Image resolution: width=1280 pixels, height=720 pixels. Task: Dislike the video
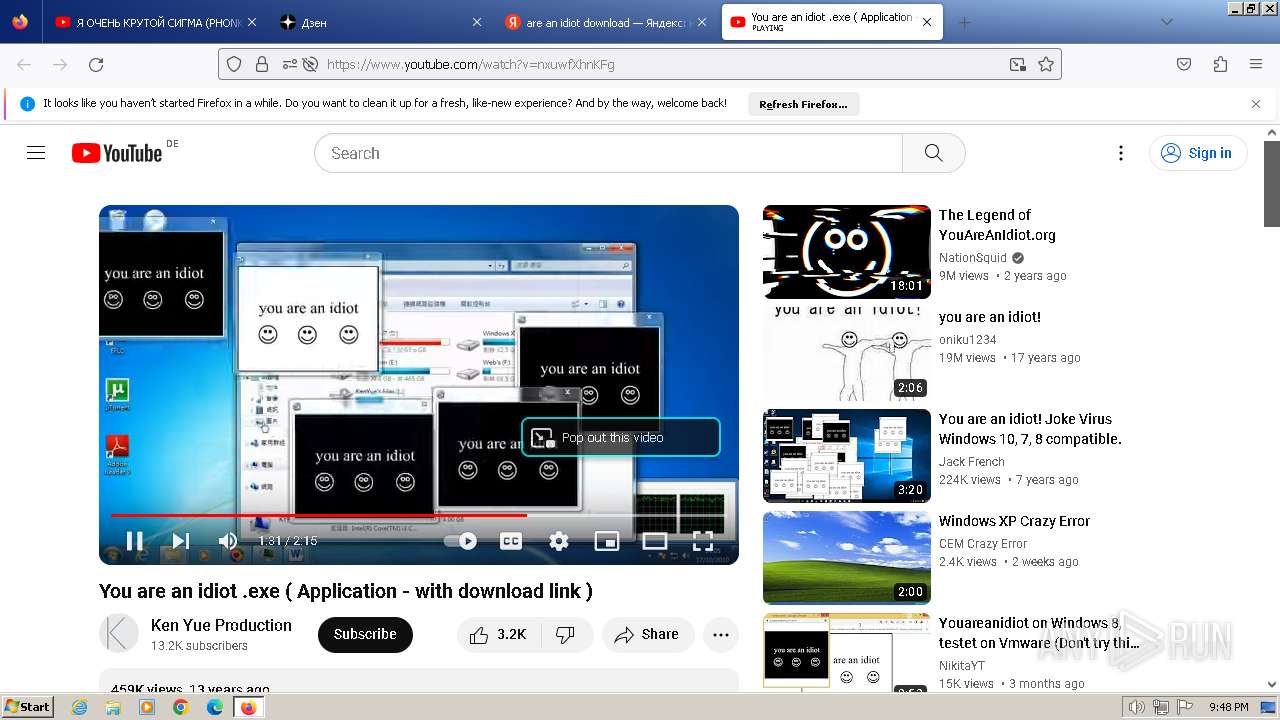point(565,634)
